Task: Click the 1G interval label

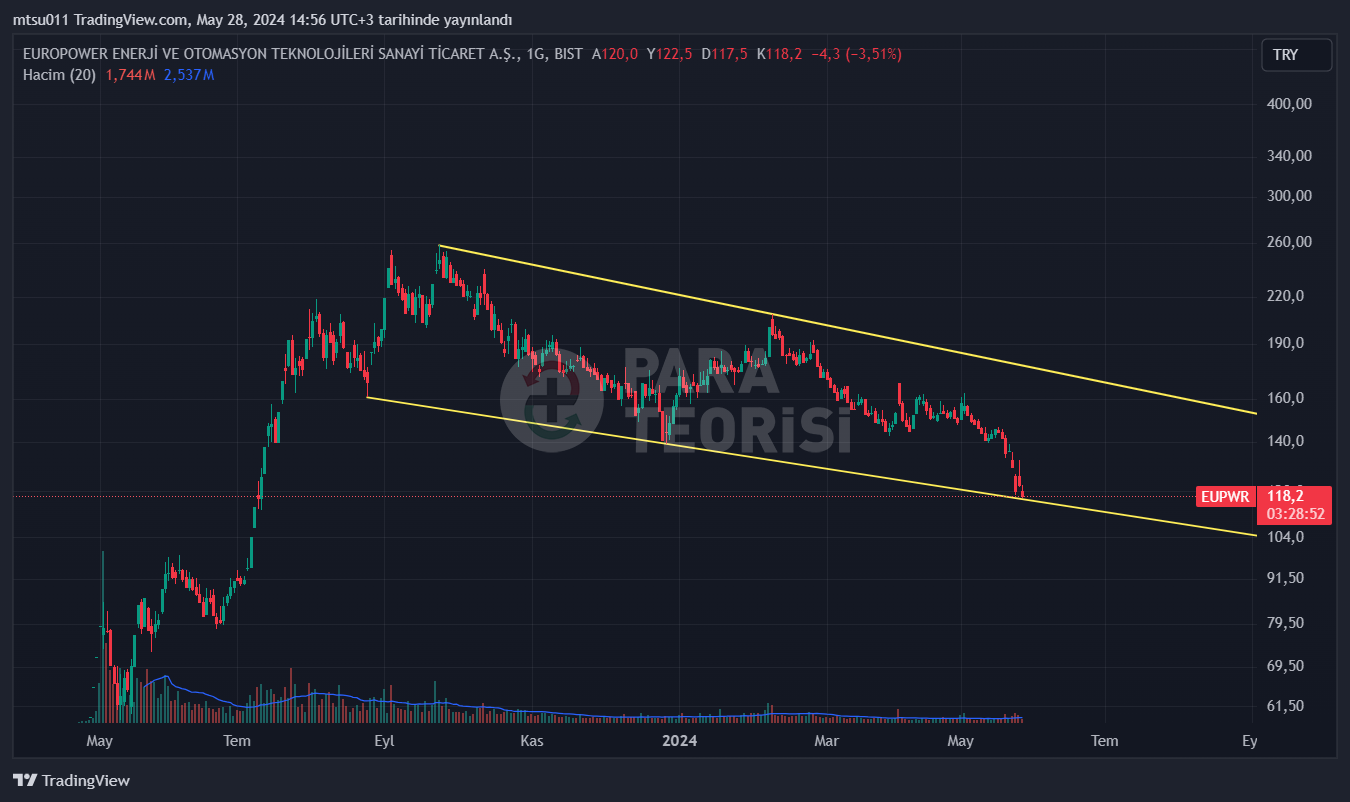Action: pyautogui.click(x=535, y=55)
